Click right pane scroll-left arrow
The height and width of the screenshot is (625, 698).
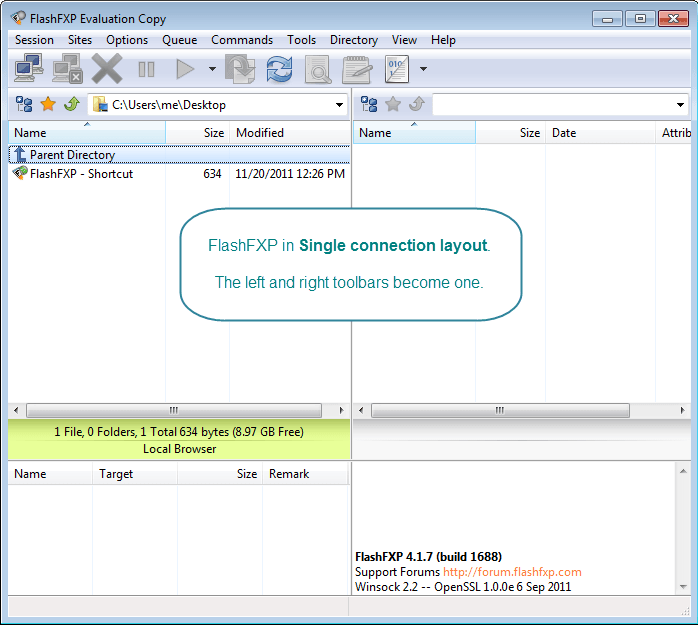[x=361, y=410]
